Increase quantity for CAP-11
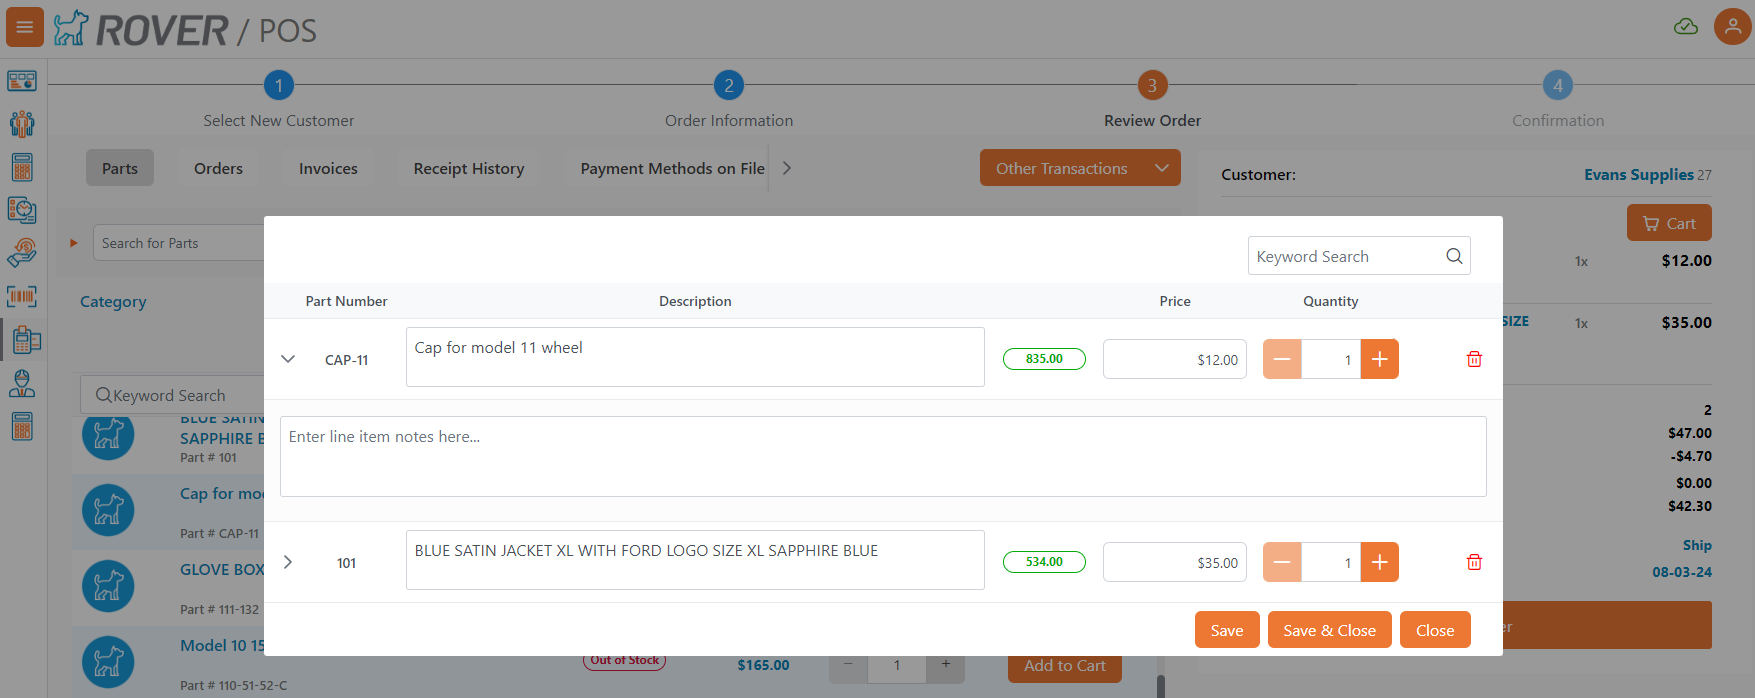The height and width of the screenshot is (698, 1755). tap(1379, 359)
